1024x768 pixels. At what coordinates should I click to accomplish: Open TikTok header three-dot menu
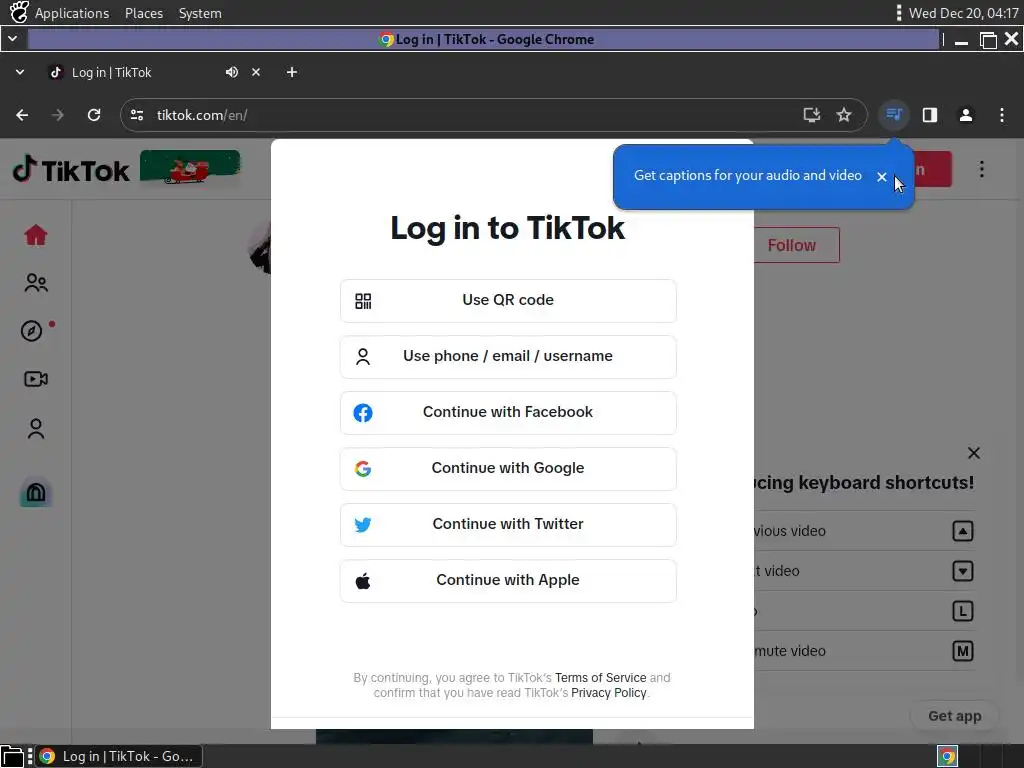point(981,169)
